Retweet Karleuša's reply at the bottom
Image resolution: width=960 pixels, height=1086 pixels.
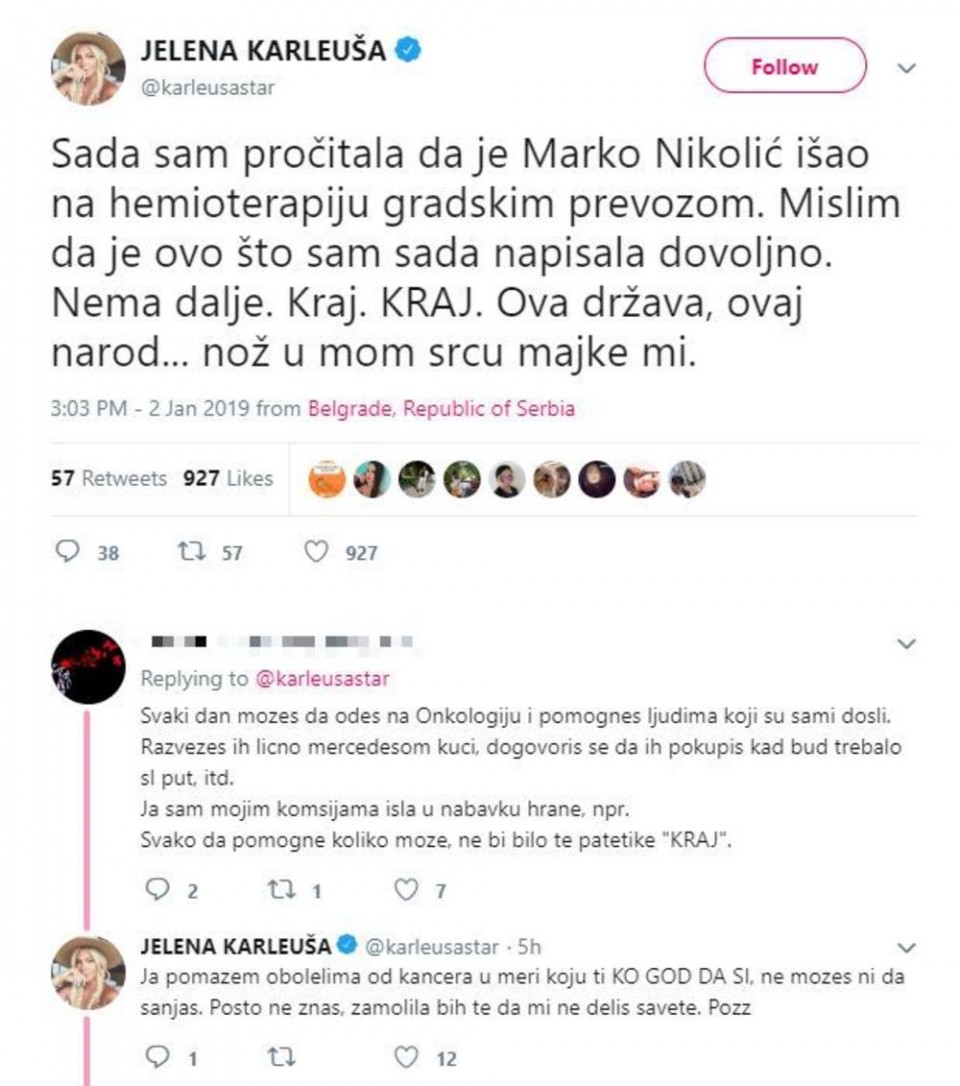[281, 1057]
